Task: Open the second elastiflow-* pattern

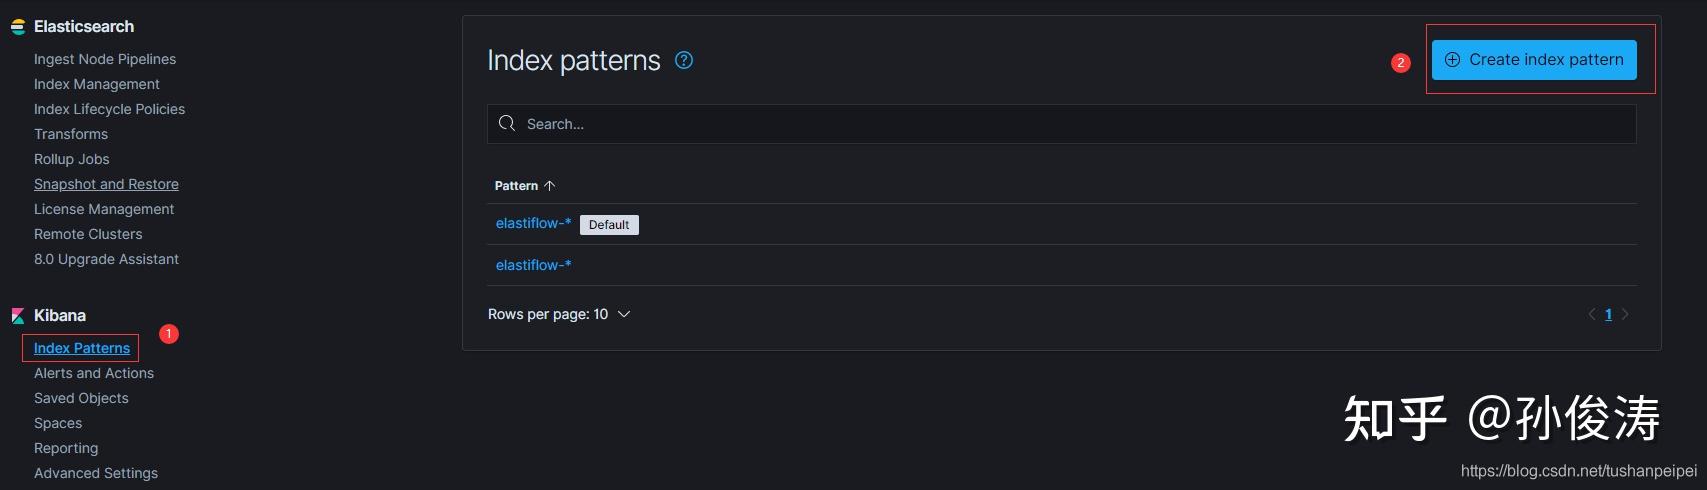Action: click(533, 265)
